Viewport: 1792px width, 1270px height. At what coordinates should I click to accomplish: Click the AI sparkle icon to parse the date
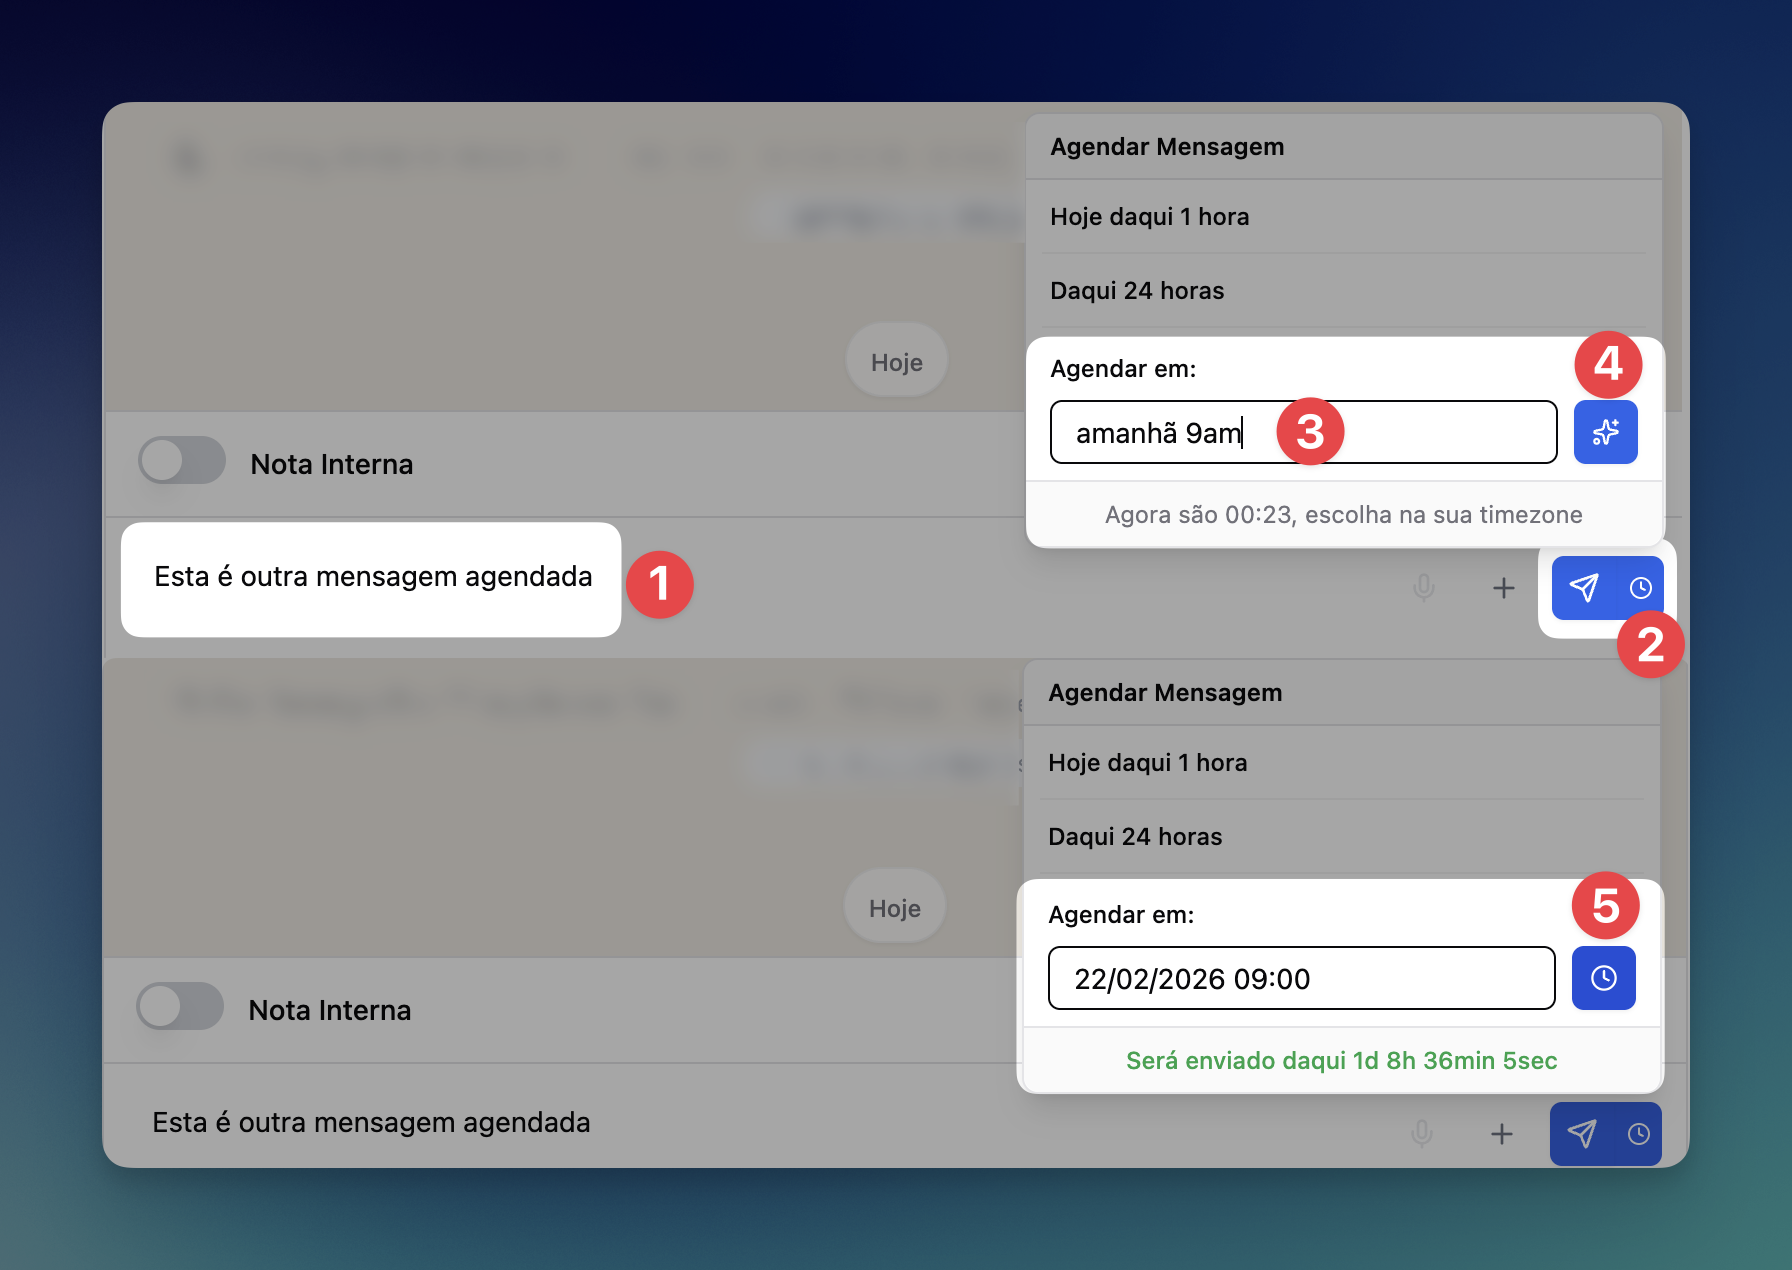1605,432
